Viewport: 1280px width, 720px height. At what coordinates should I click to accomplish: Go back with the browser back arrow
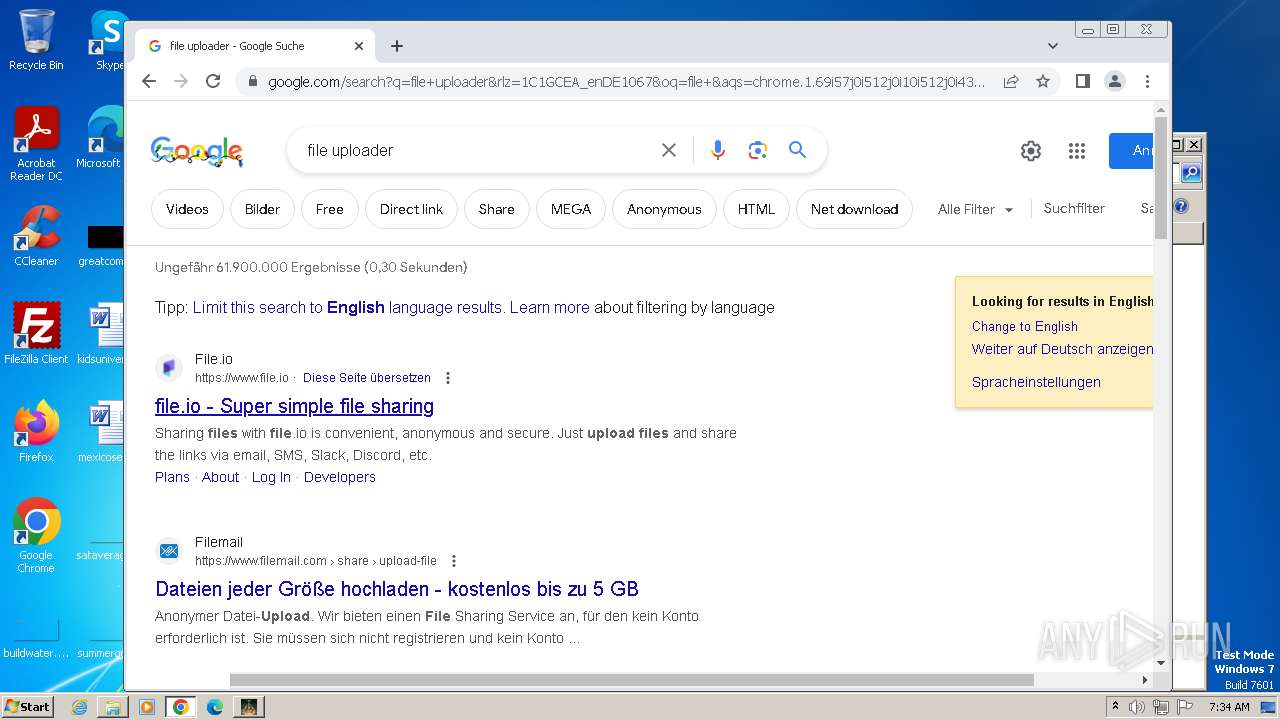coord(149,81)
